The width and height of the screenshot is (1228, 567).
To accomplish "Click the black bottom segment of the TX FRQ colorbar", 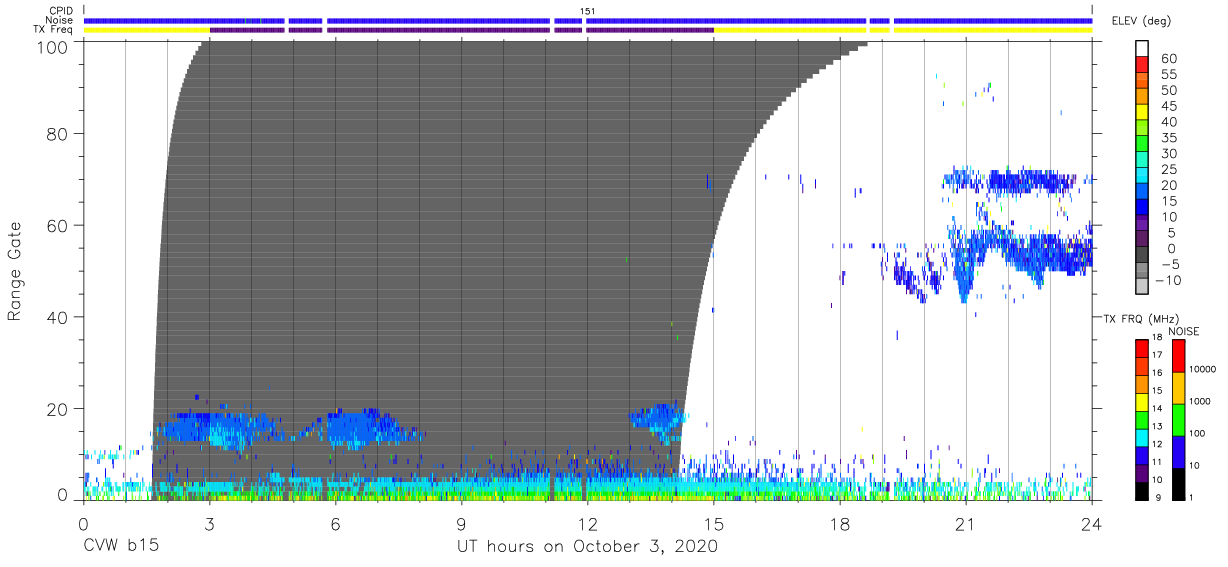I will [x=1141, y=489].
